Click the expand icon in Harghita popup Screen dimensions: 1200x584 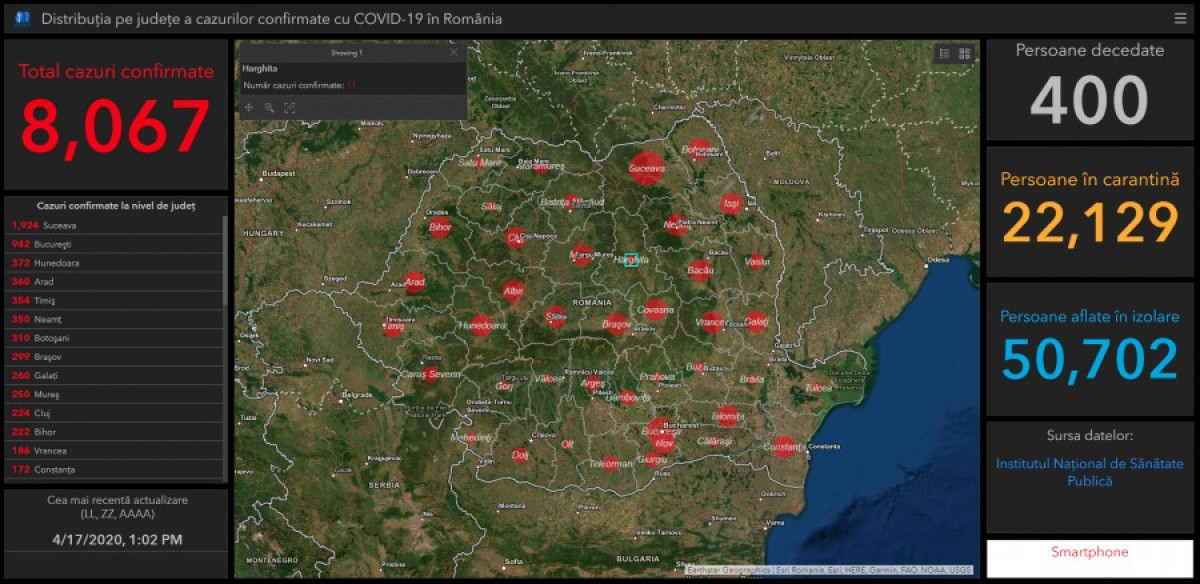(289, 107)
